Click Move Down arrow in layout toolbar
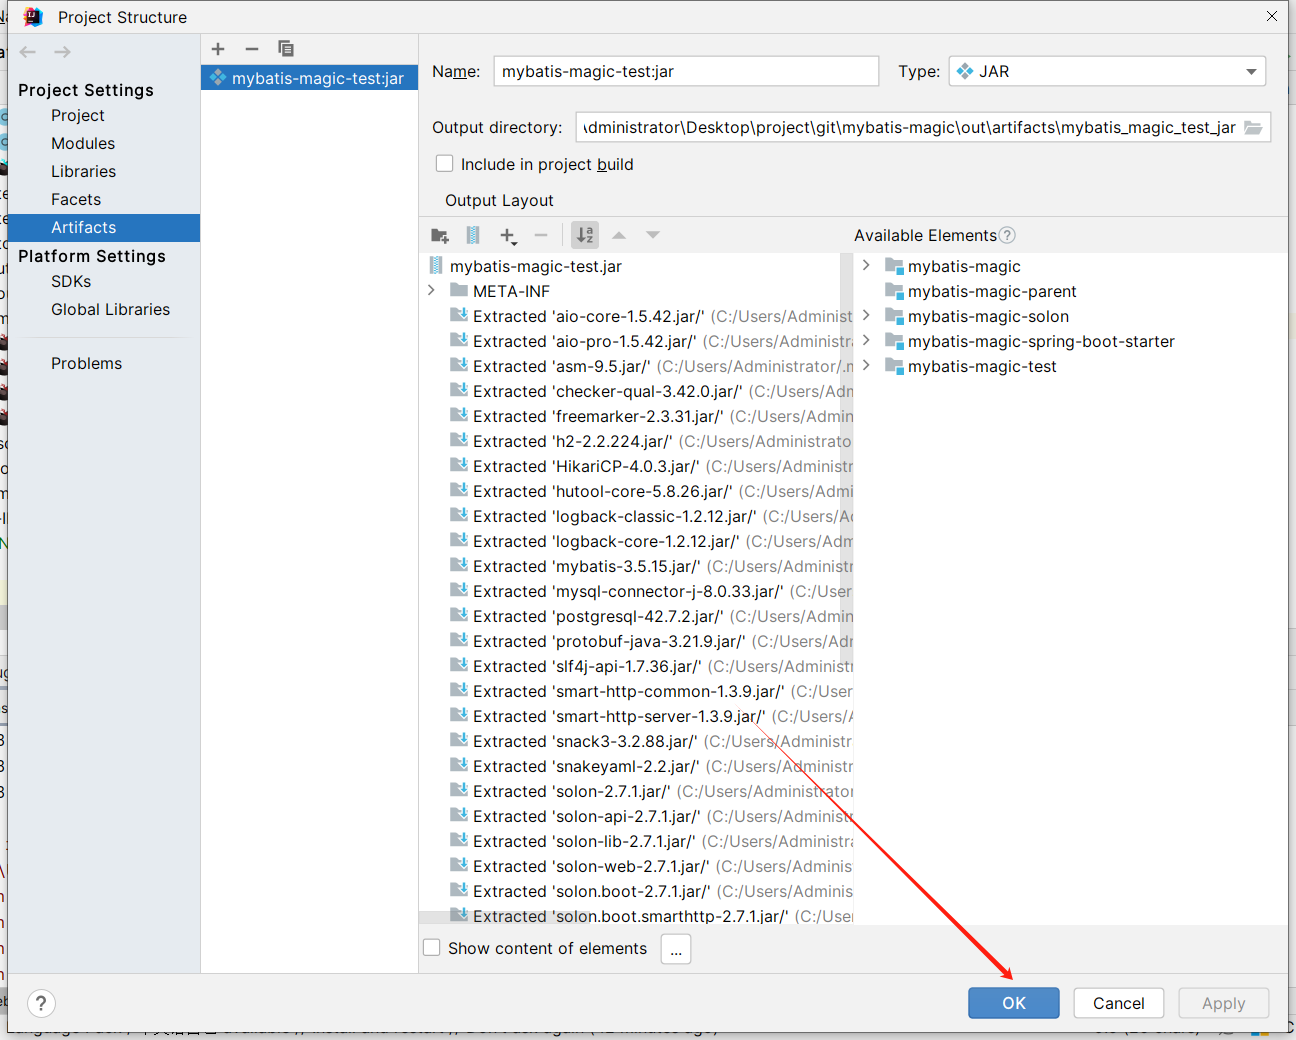This screenshot has height=1040, width=1296. pos(653,236)
